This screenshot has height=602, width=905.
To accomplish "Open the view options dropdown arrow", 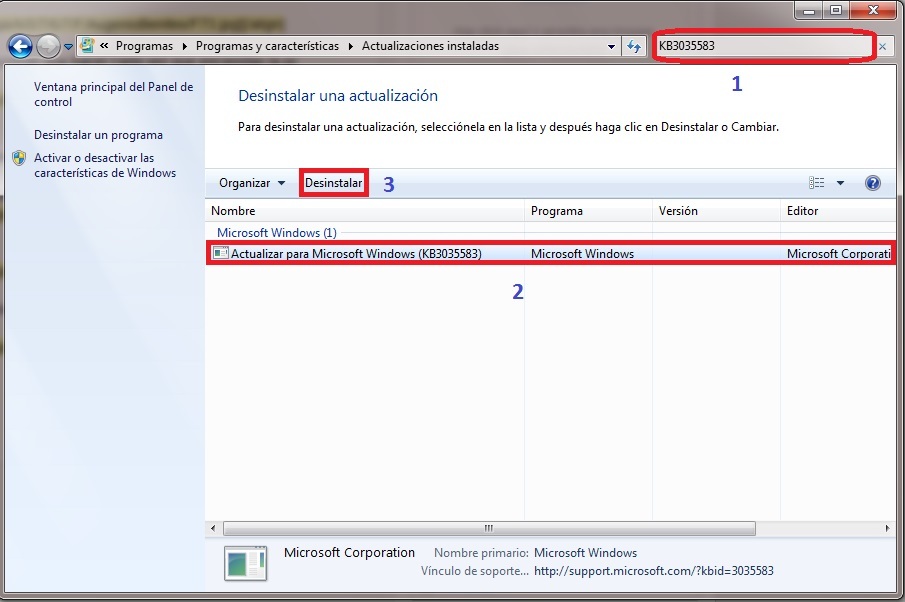I will coord(840,183).
